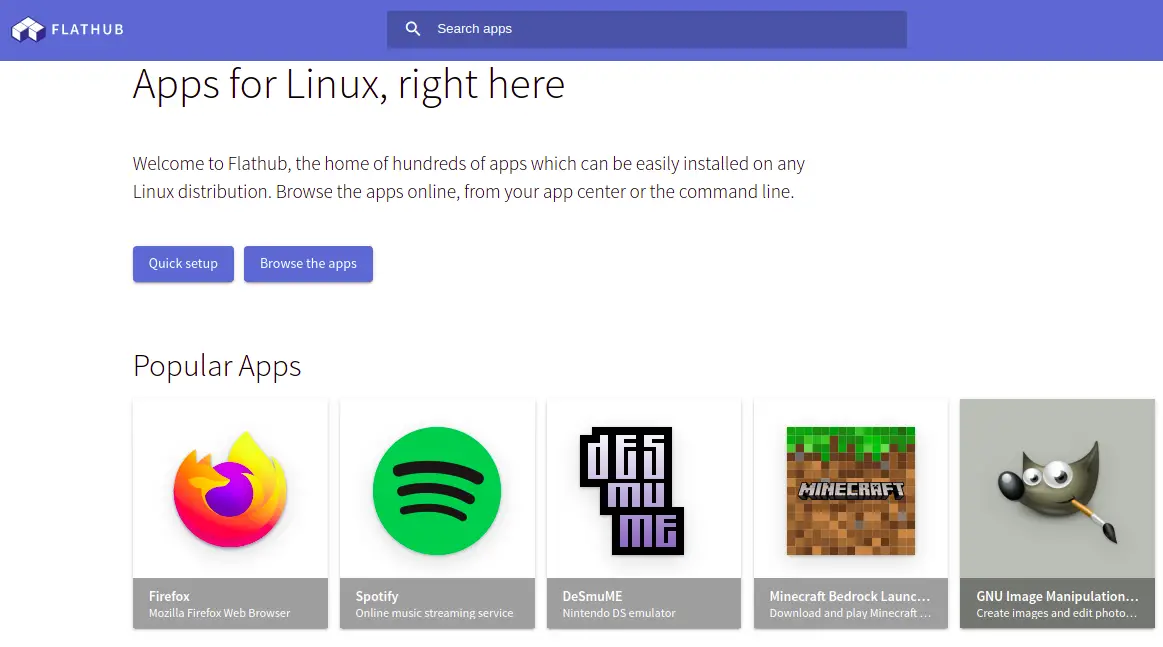Screen dimensions: 1163x647
Task: Open the Firefox app icon
Action: click(x=230, y=490)
